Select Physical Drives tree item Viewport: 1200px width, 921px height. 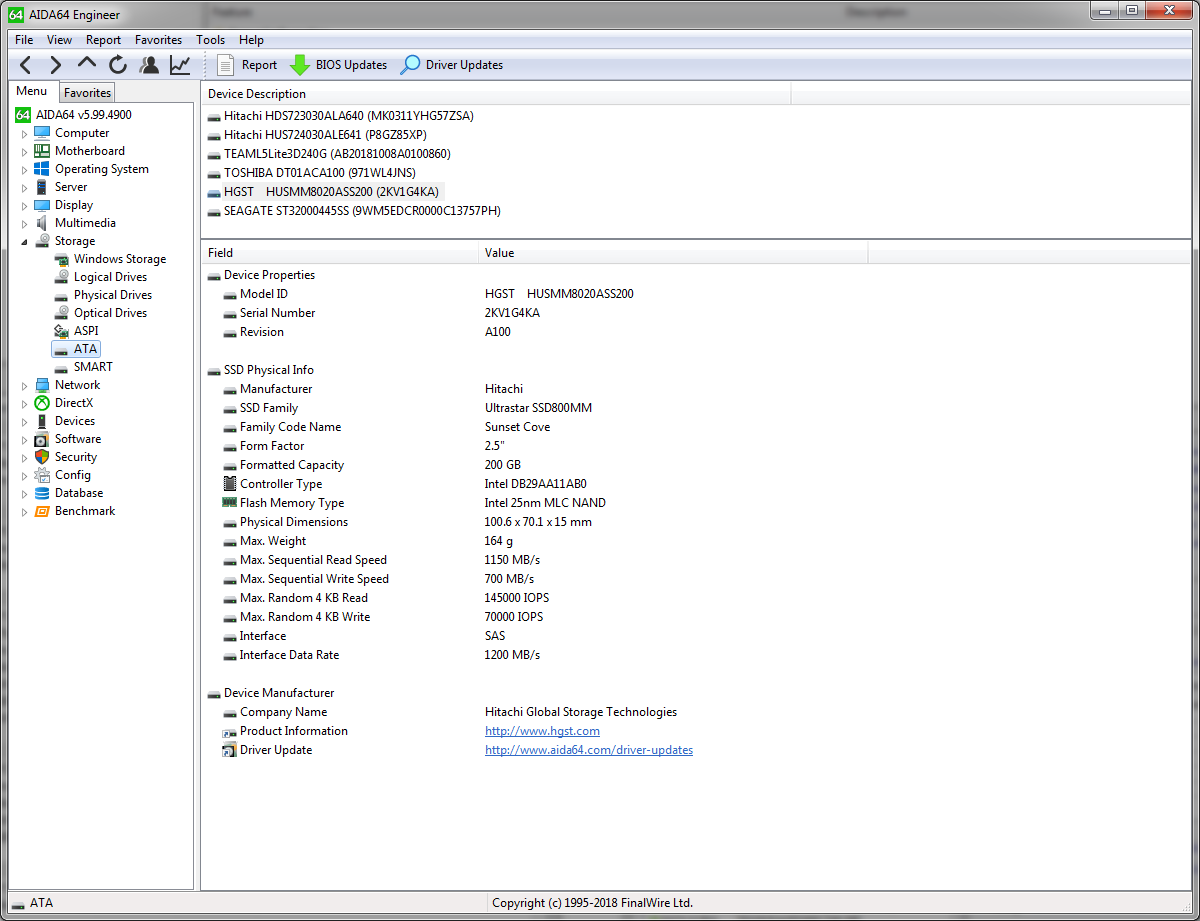(x=113, y=295)
